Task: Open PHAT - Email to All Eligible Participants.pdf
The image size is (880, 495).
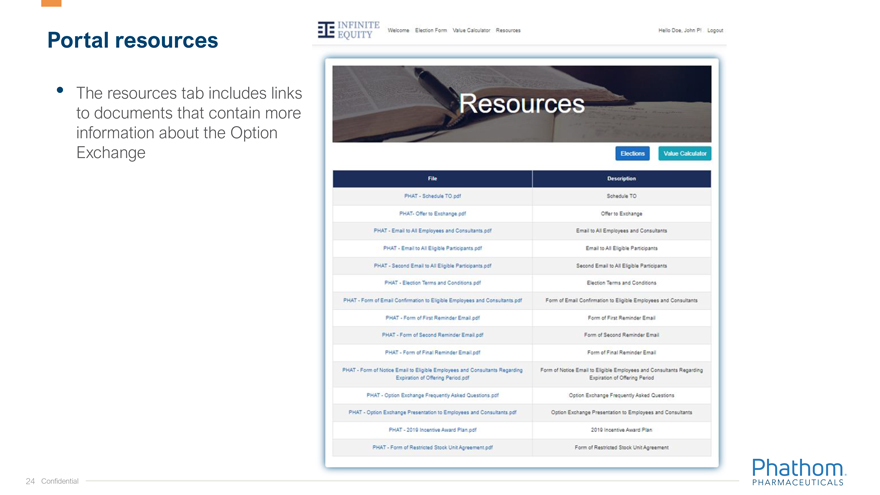Action: (432, 248)
